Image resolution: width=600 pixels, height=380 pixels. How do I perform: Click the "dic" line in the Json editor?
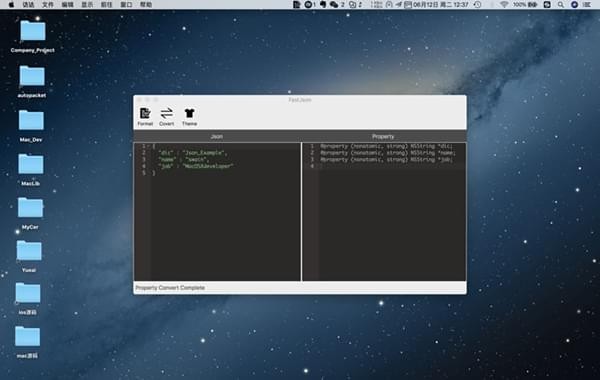coord(192,153)
